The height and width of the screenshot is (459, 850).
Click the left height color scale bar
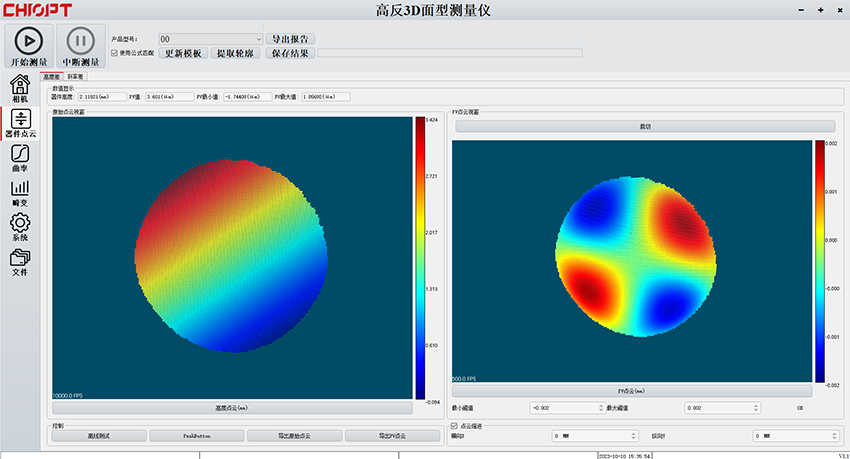coord(420,260)
